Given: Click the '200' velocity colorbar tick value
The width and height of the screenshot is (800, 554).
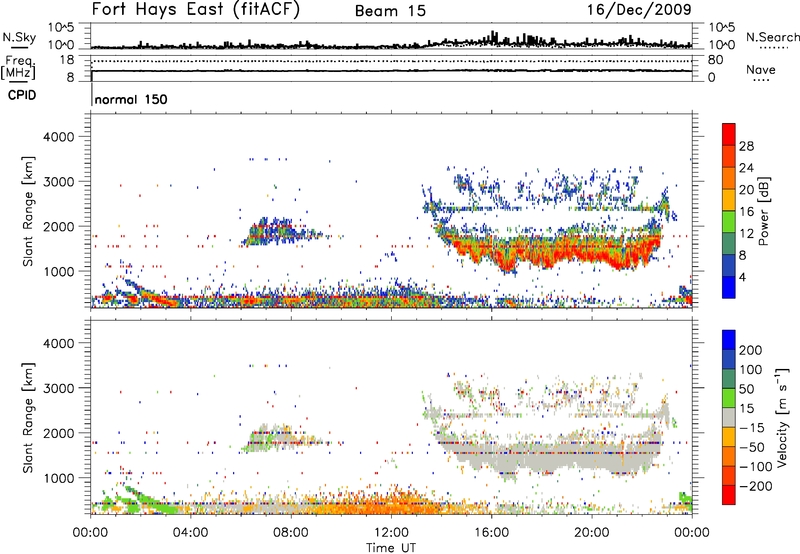Looking at the screenshot, I should (x=751, y=350).
